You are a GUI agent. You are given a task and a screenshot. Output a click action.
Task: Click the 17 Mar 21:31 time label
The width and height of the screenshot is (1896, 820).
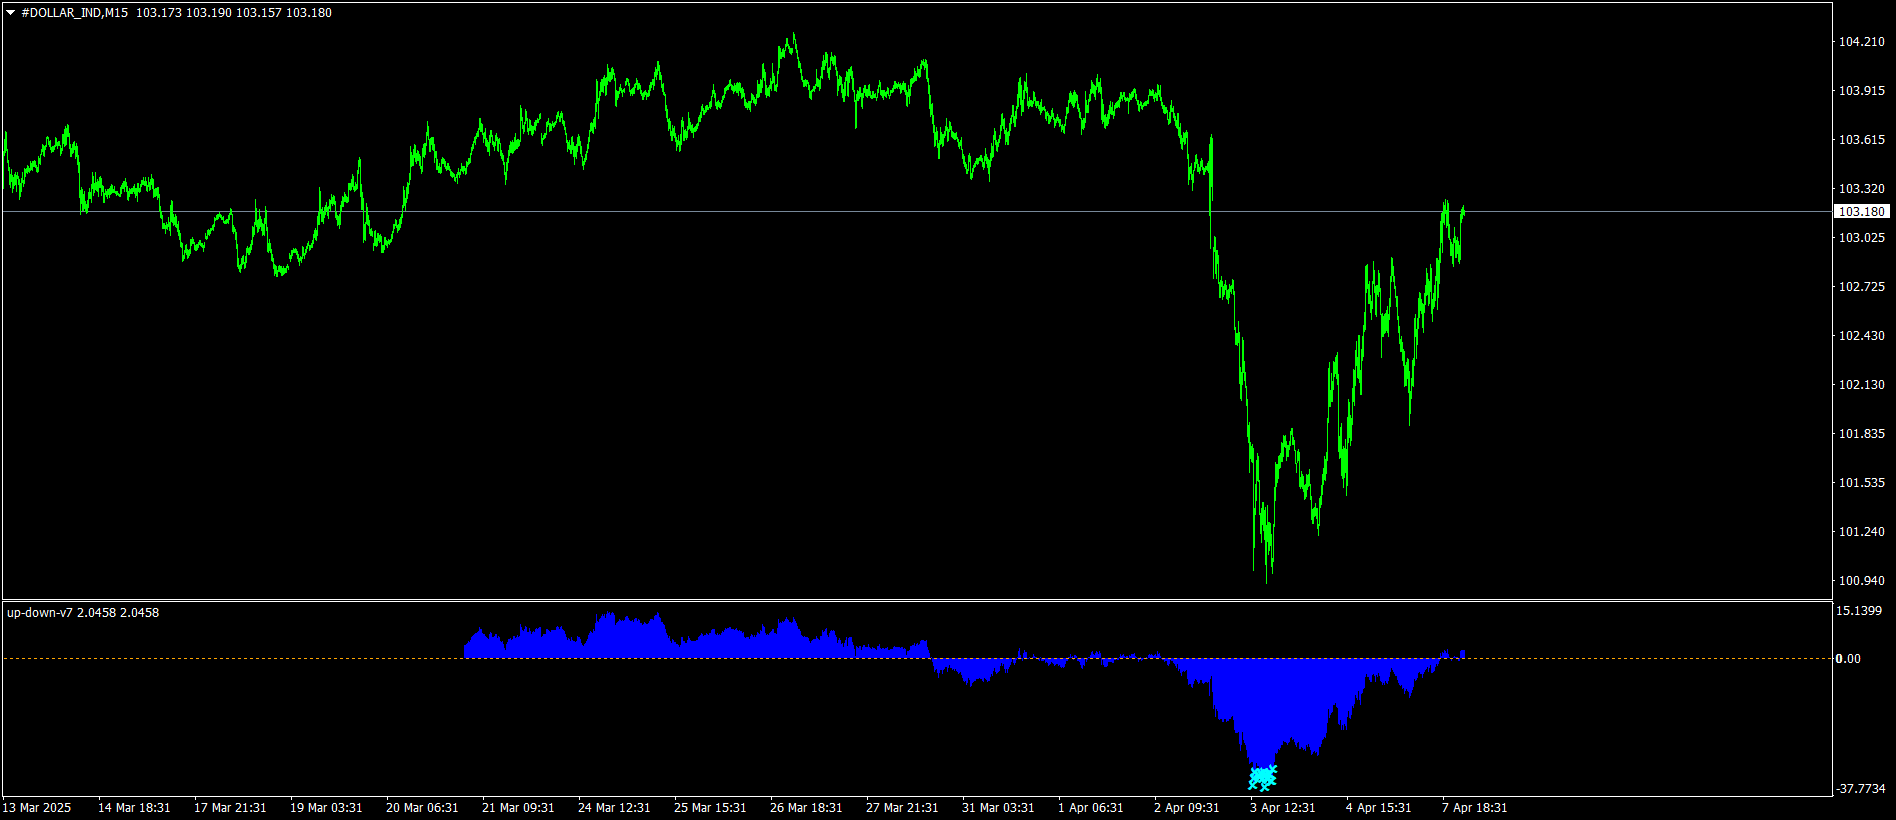tap(230, 808)
